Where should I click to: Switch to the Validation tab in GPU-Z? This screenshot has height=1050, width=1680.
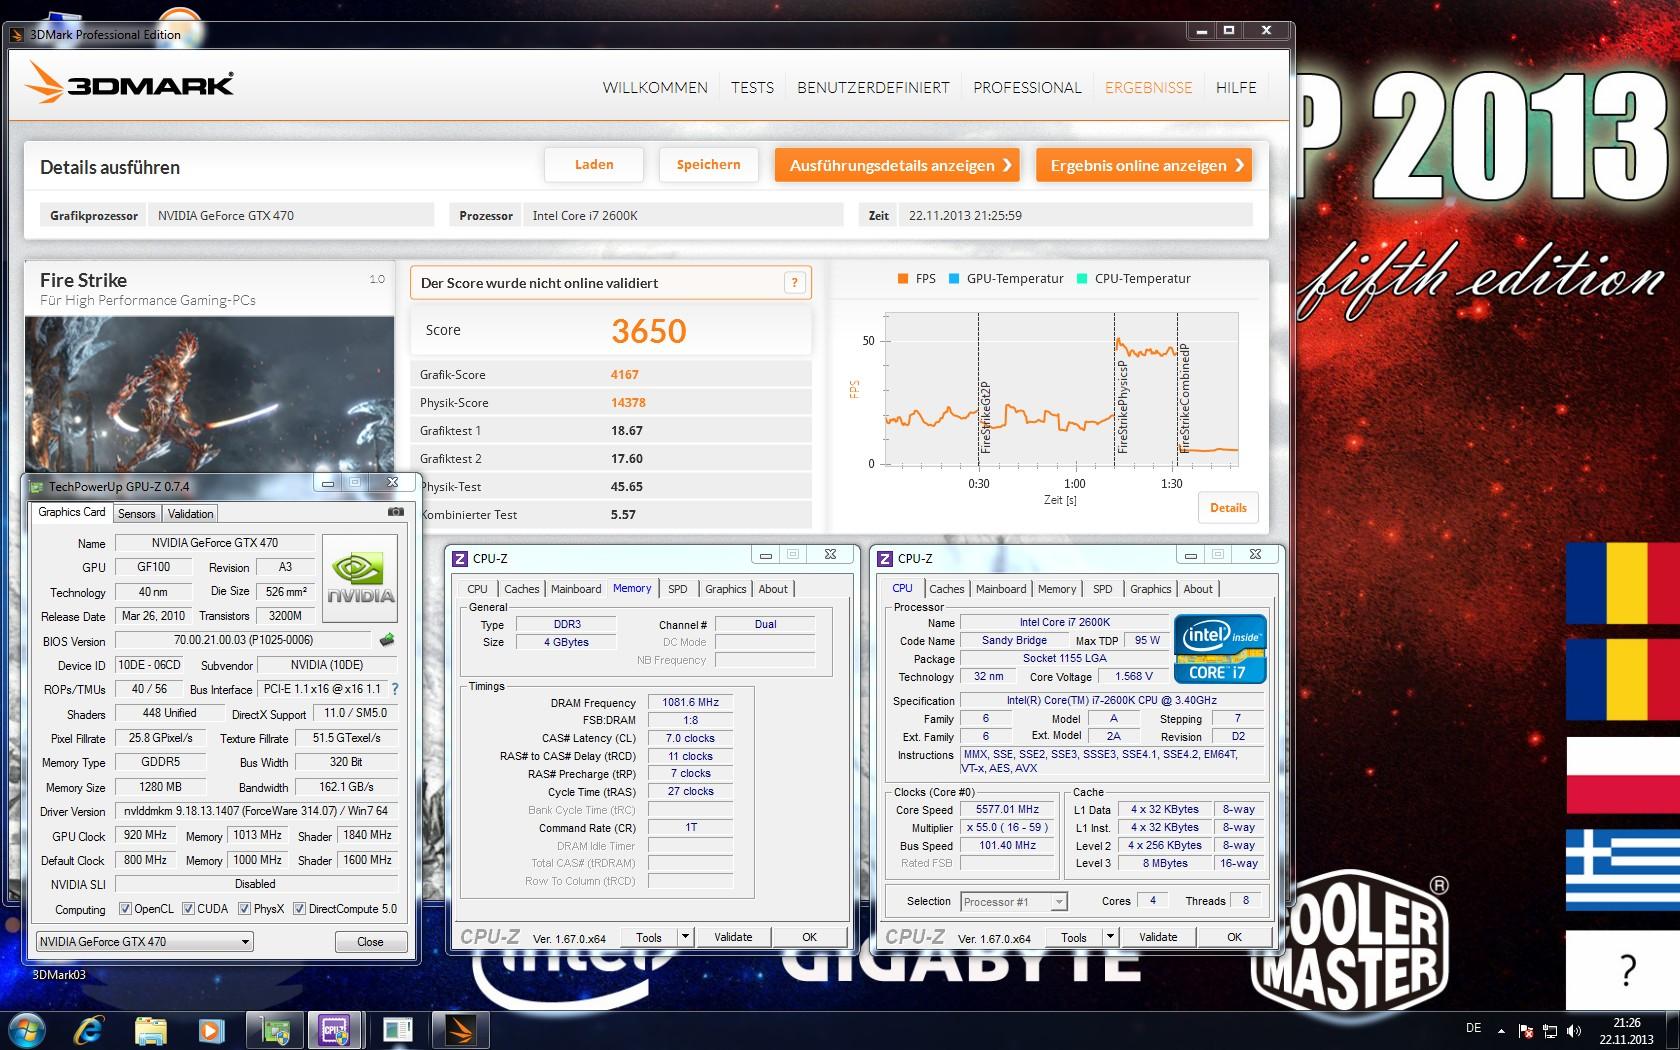point(190,513)
